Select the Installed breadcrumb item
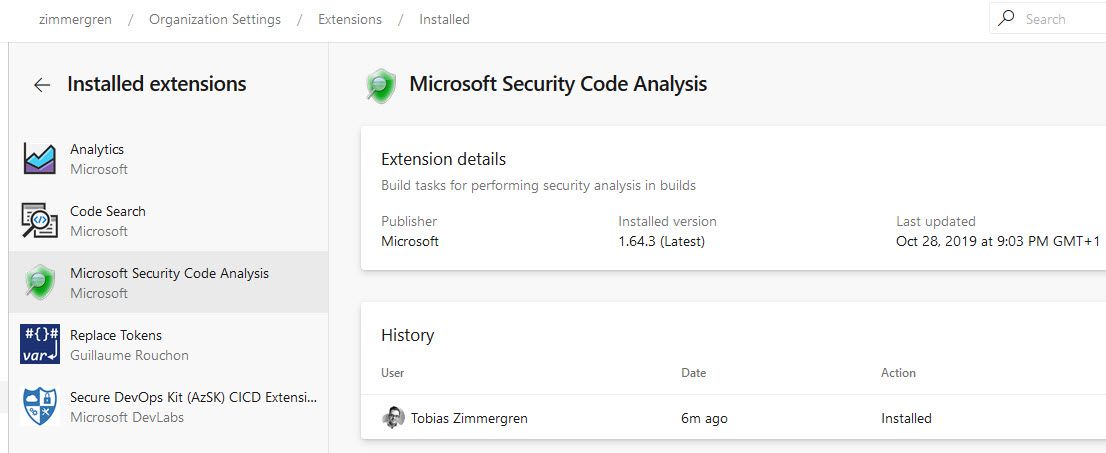The width and height of the screenshot is (1106, 453). tap(444, 19)
